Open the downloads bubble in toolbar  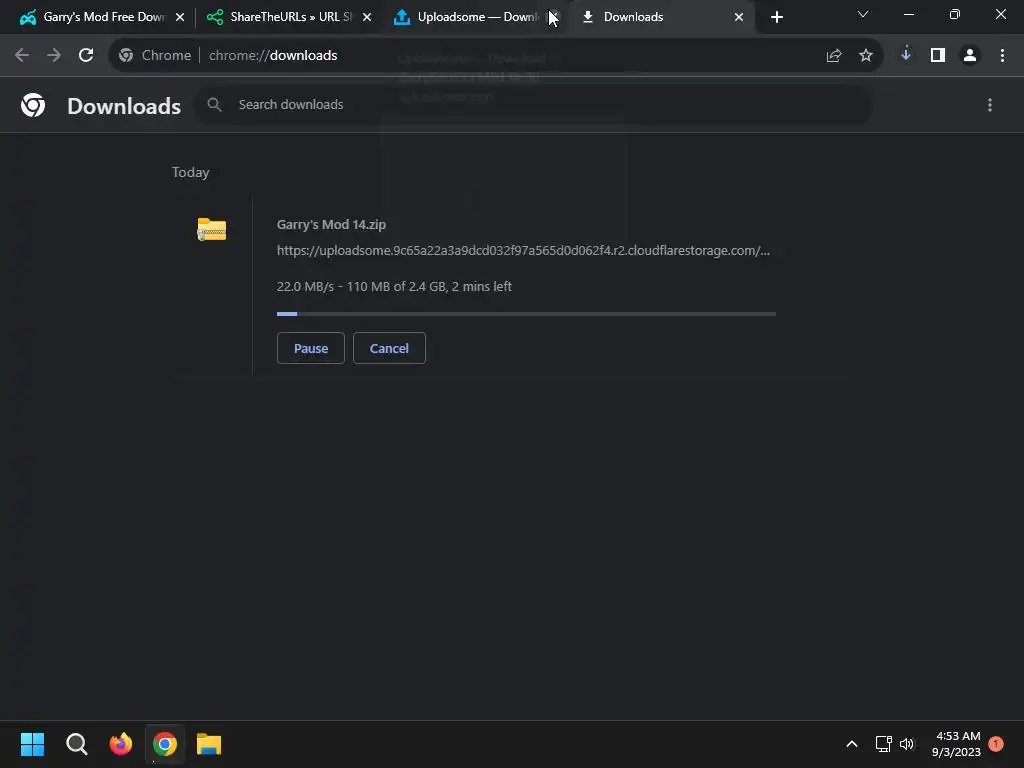point(906,55)
